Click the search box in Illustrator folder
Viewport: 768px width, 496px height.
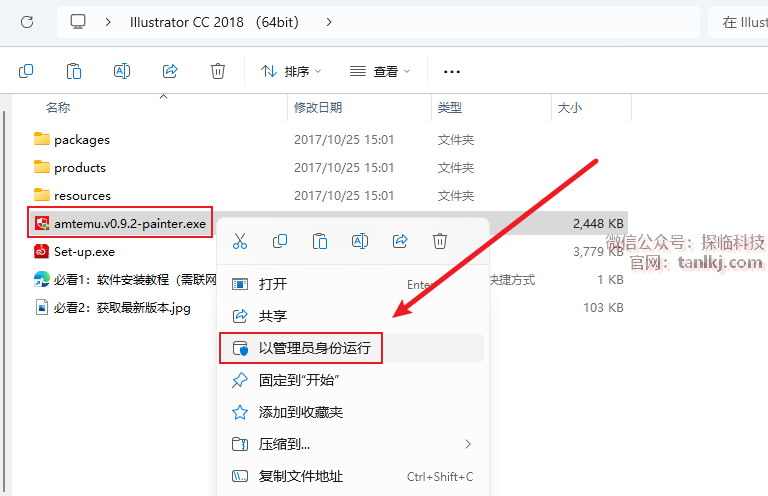coord(738,22)
